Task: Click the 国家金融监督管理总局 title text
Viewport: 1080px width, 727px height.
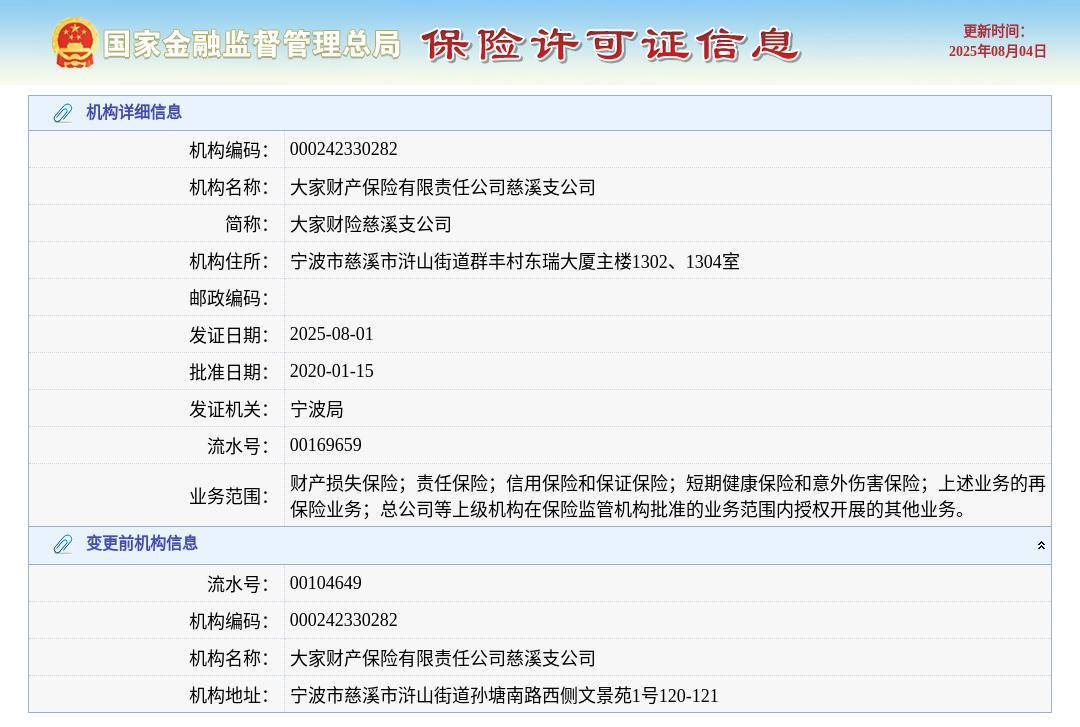Action: click(x=251, y=44)
